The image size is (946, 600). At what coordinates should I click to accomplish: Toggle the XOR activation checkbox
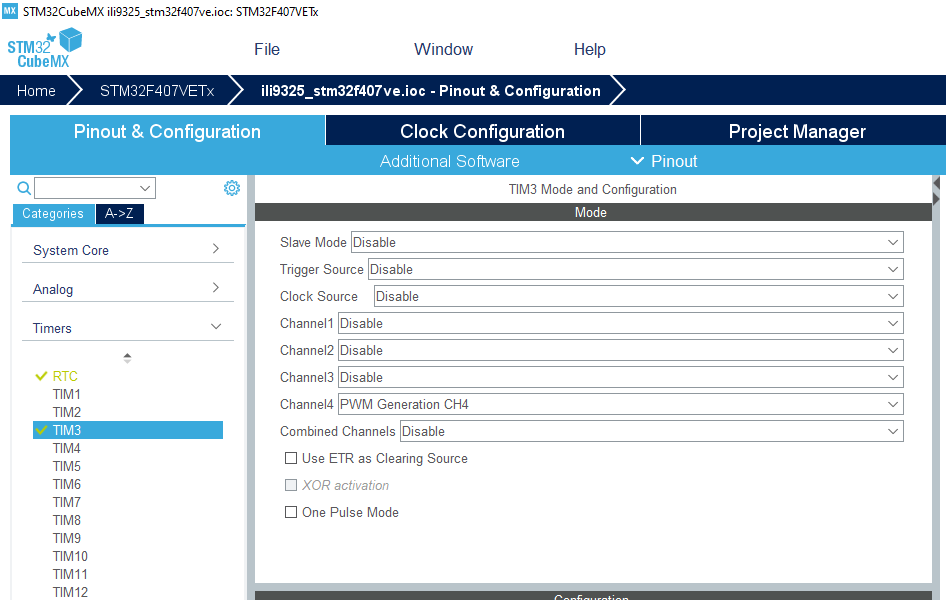(x=291, y=485)
